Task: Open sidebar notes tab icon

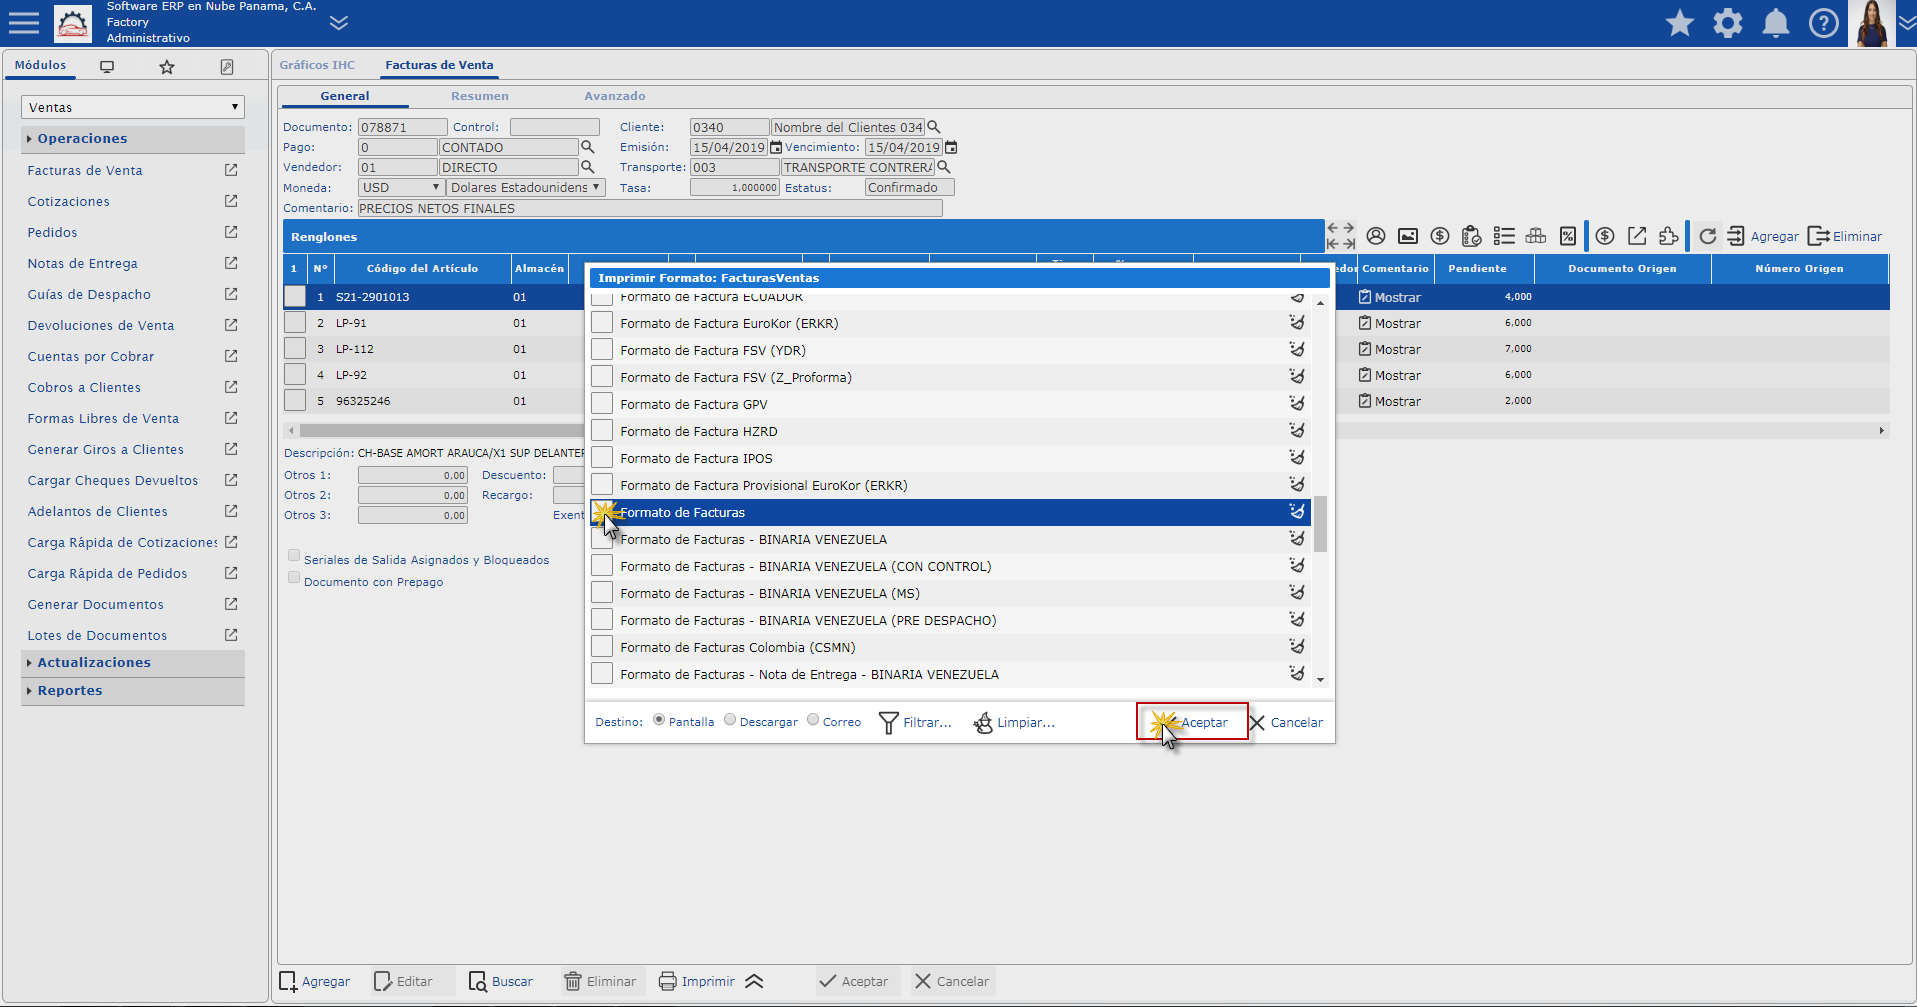Action: 227,66
